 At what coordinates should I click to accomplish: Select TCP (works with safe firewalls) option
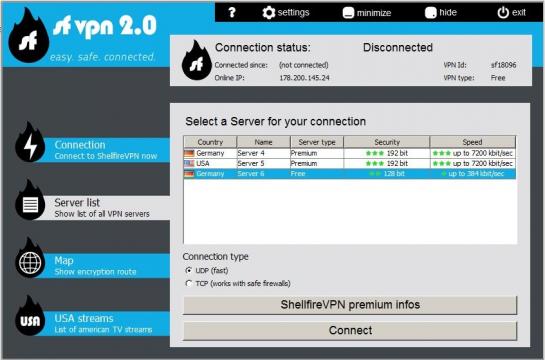pyautogui.click(x=189, y=284)
